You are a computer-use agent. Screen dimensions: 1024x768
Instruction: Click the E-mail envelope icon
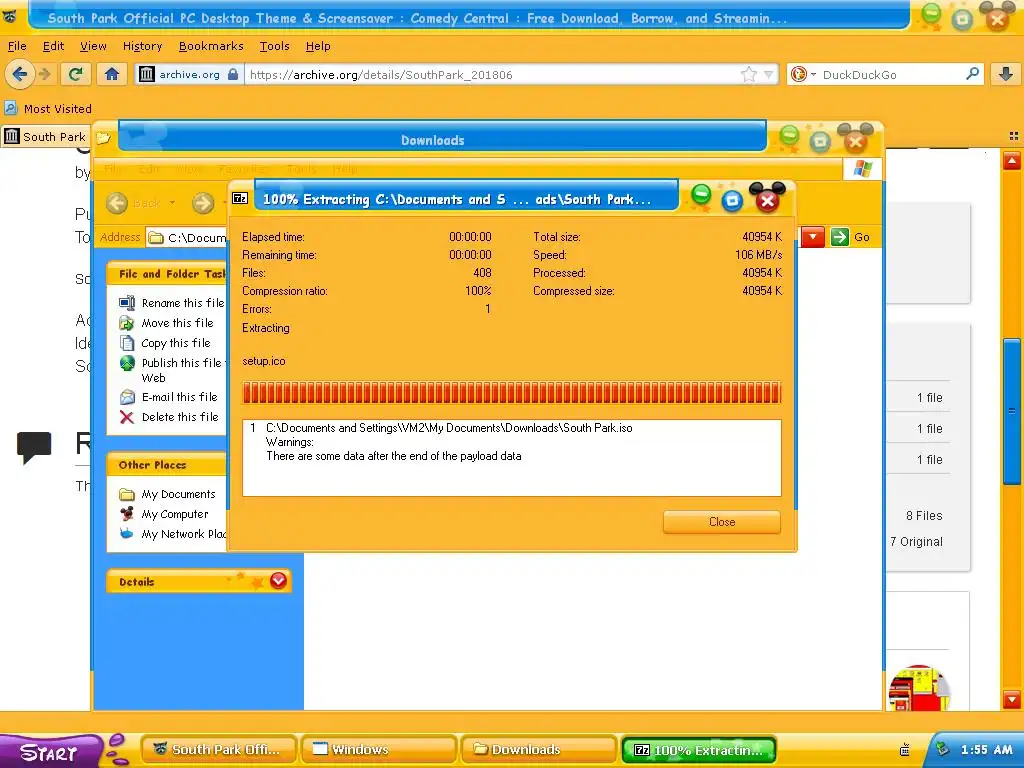tap(127, 397)
